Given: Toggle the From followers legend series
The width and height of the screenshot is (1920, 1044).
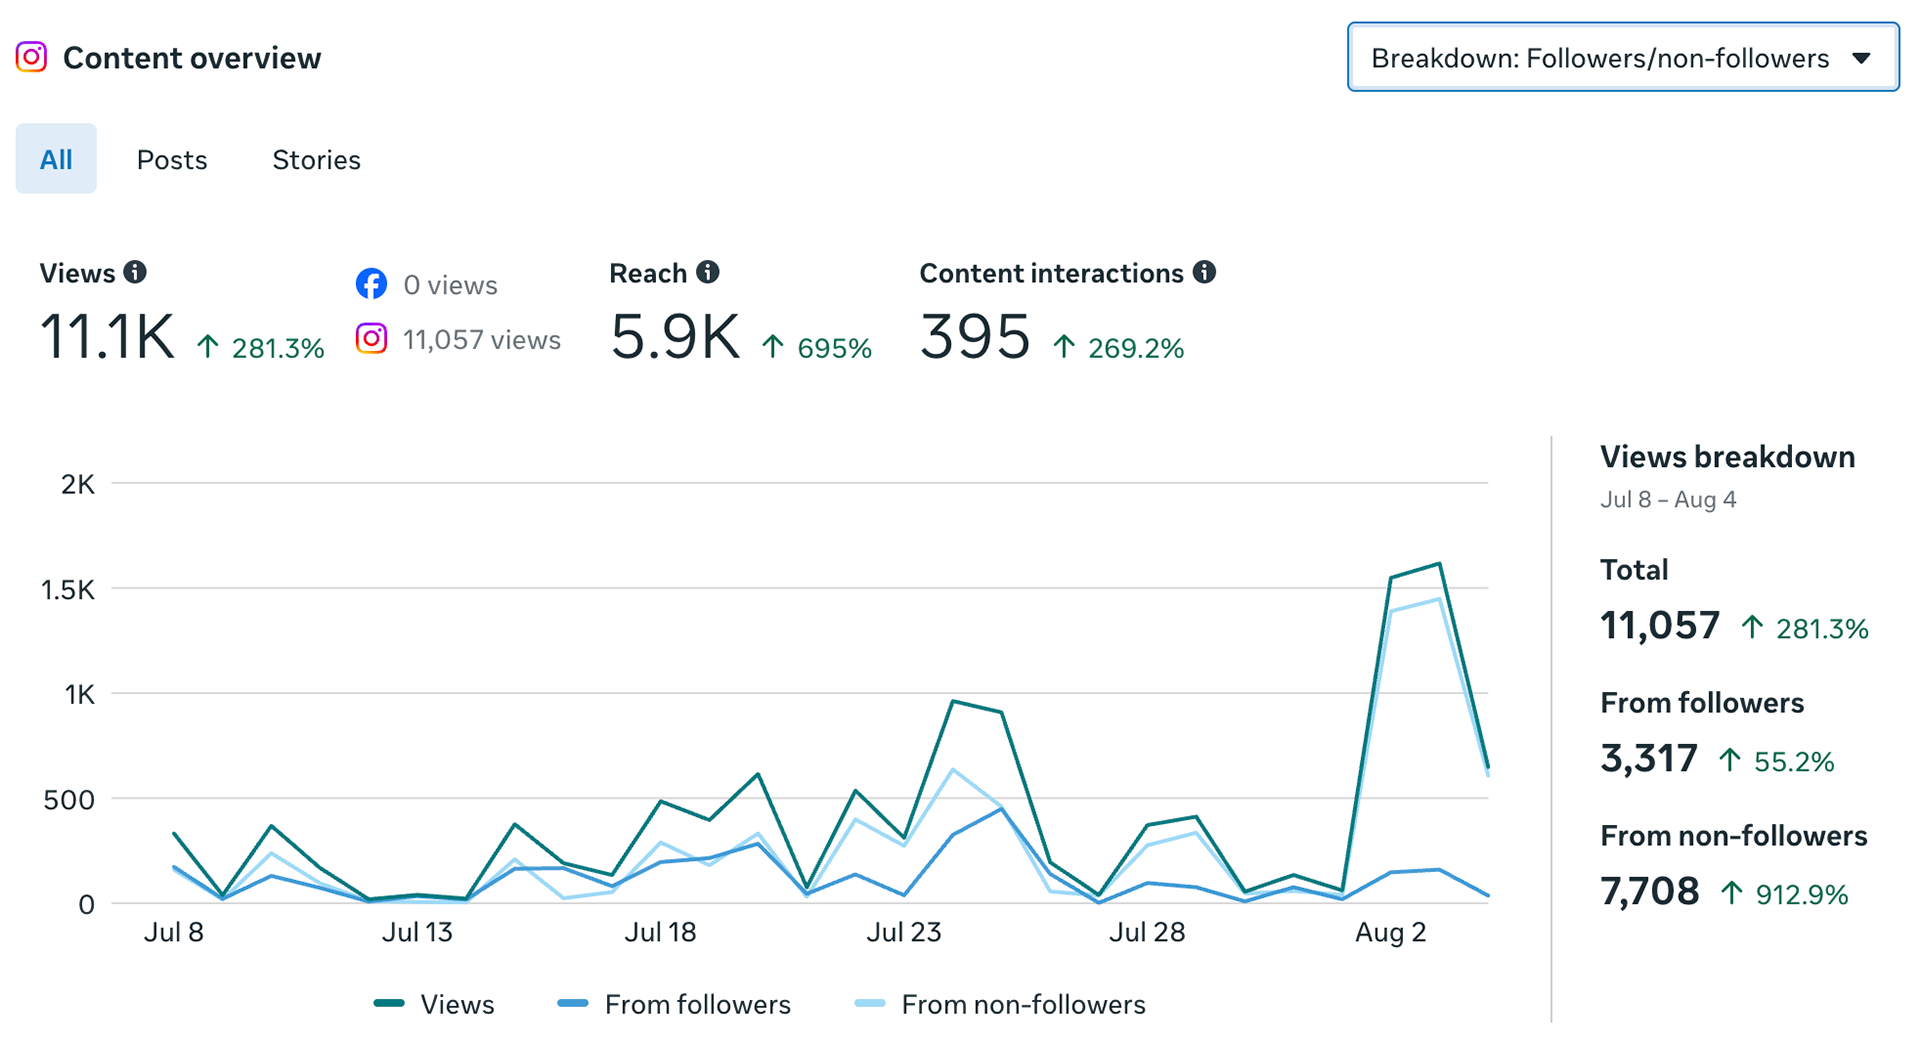Looking at the screenshot, I should (674, 1004).
